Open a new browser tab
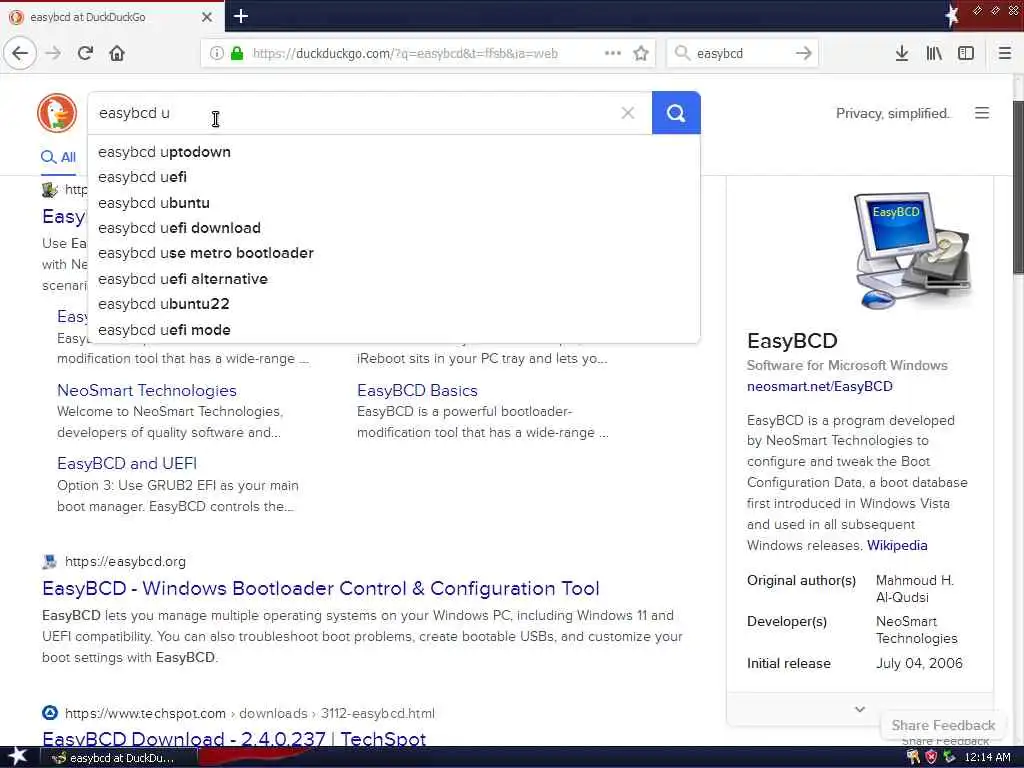 pos(240,16)
